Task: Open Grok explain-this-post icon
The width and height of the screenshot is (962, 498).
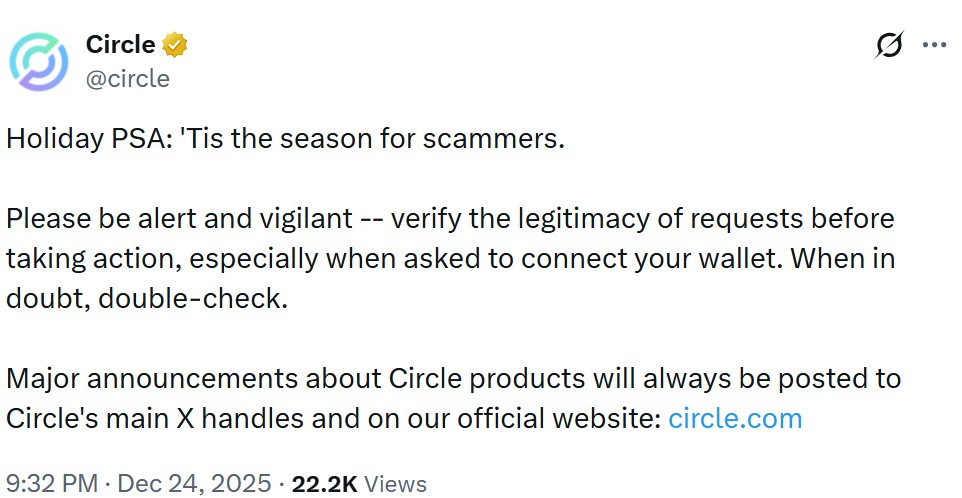Action: (888, 45)
